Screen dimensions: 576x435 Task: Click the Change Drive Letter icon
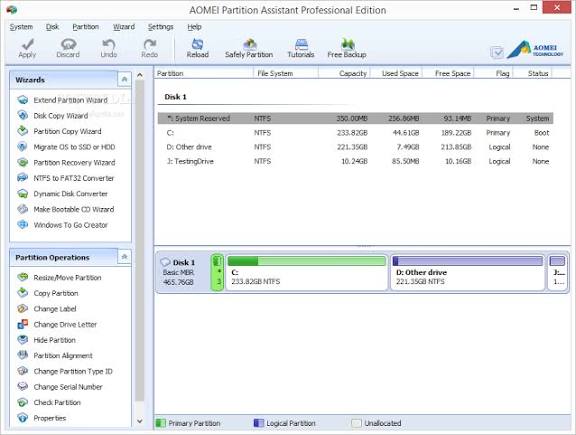pos(23,324)
